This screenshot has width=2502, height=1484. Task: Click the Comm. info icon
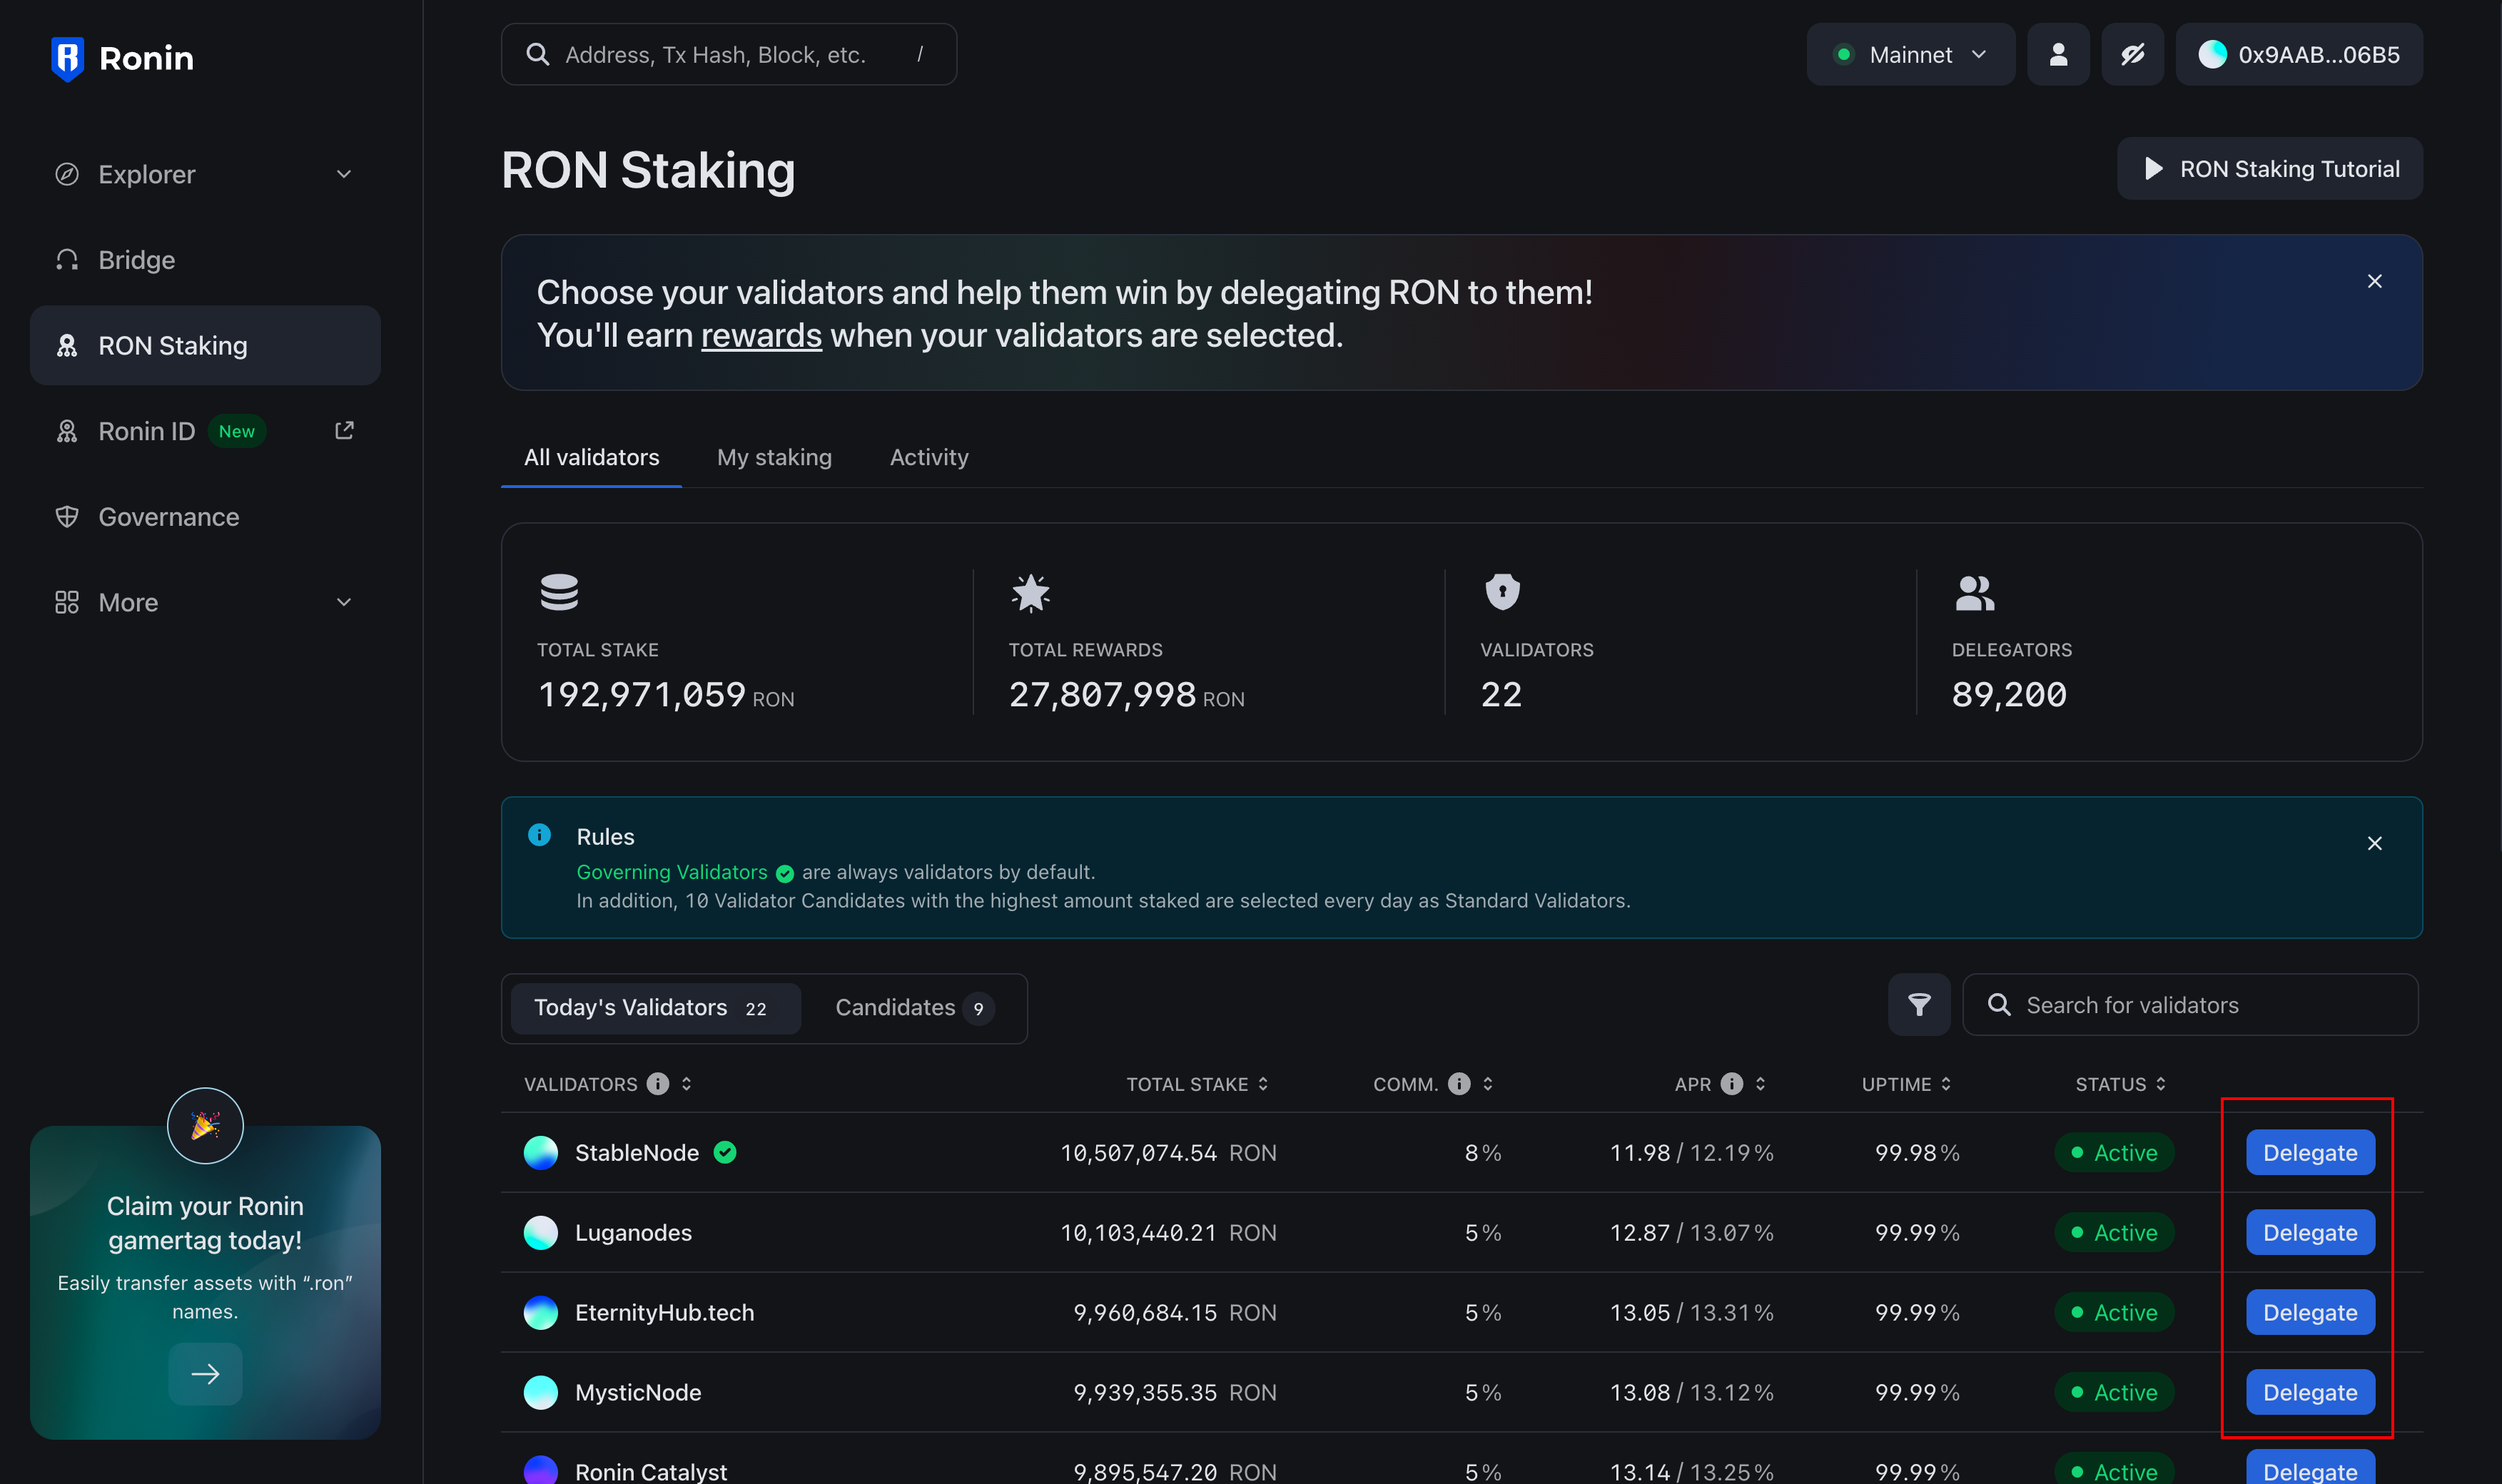click(1459, 1083)
